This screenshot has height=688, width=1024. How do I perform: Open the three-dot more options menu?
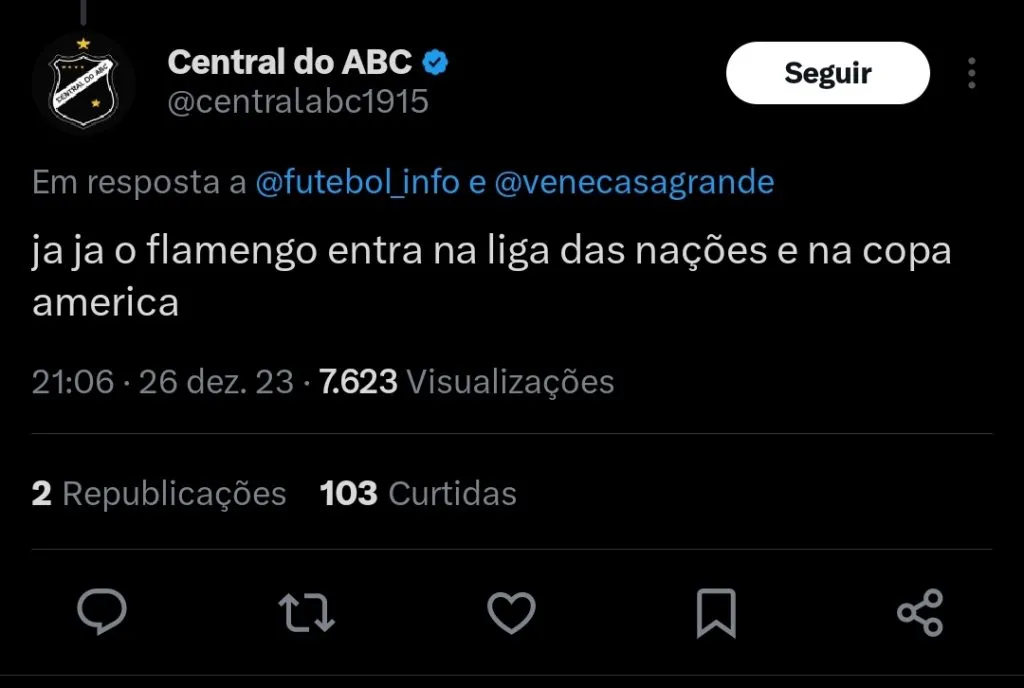(x=971, y=73)
